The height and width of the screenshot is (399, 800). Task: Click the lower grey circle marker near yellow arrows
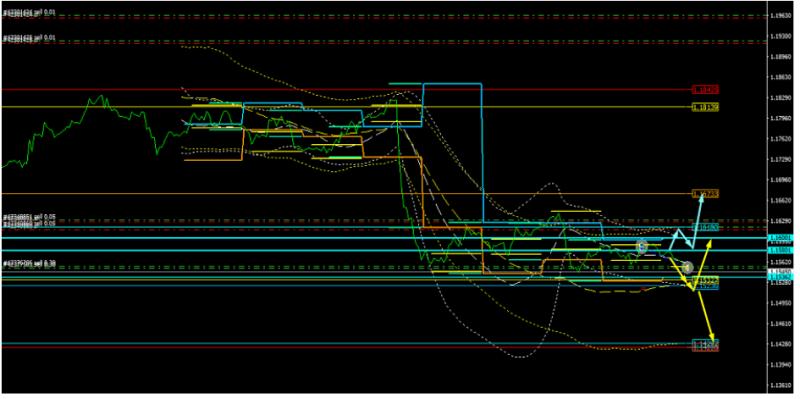[x=687, y=267]
